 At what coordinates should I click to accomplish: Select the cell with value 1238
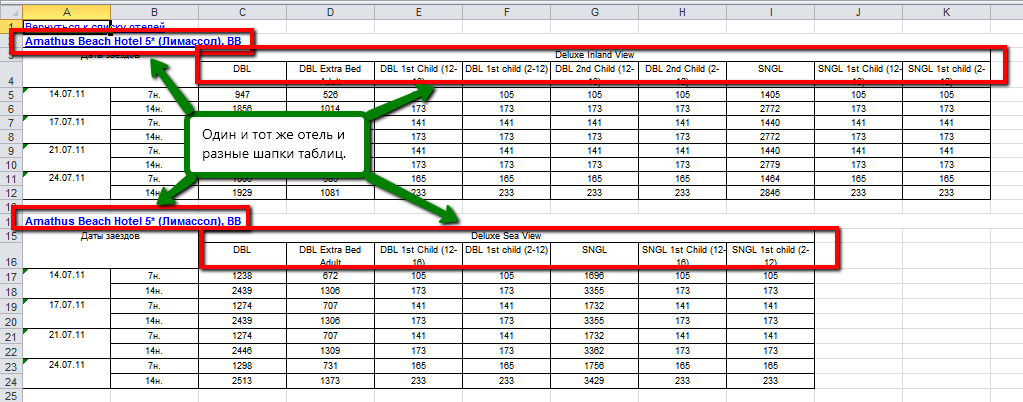242,276
